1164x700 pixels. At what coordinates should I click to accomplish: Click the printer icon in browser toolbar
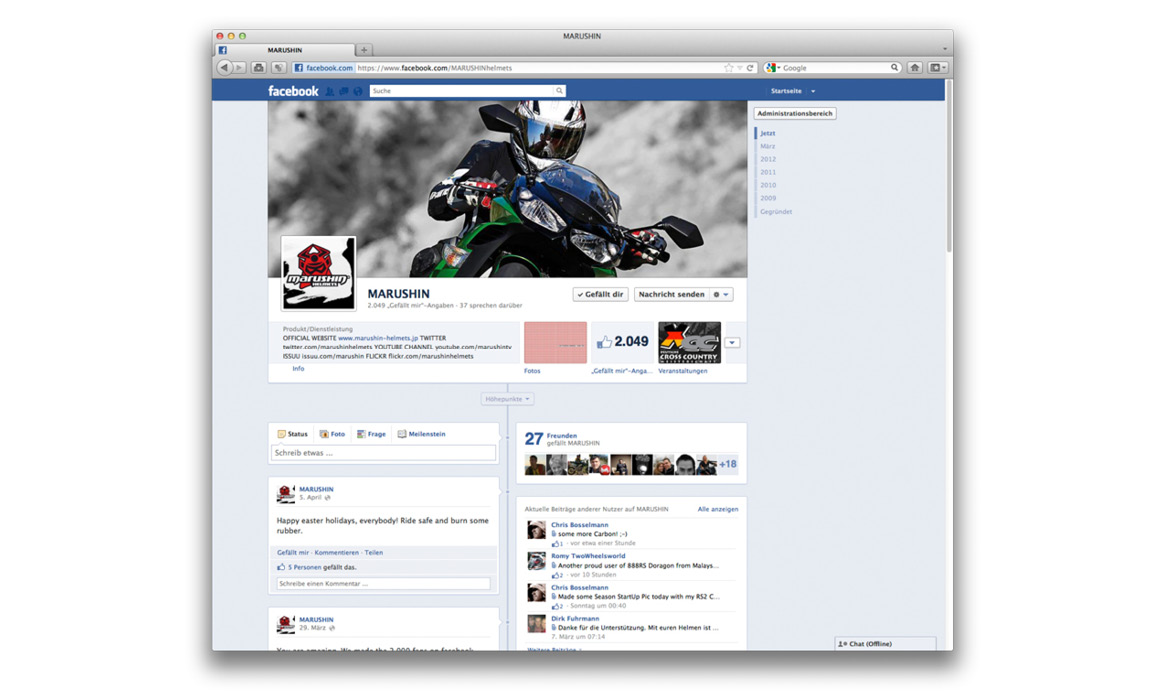point(258,68)
